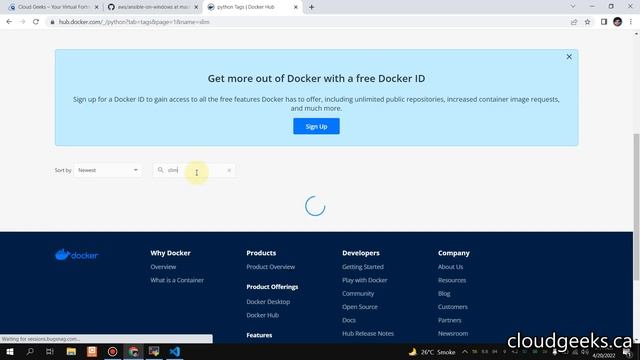Open Docs footer link

(x=349, y=320)
